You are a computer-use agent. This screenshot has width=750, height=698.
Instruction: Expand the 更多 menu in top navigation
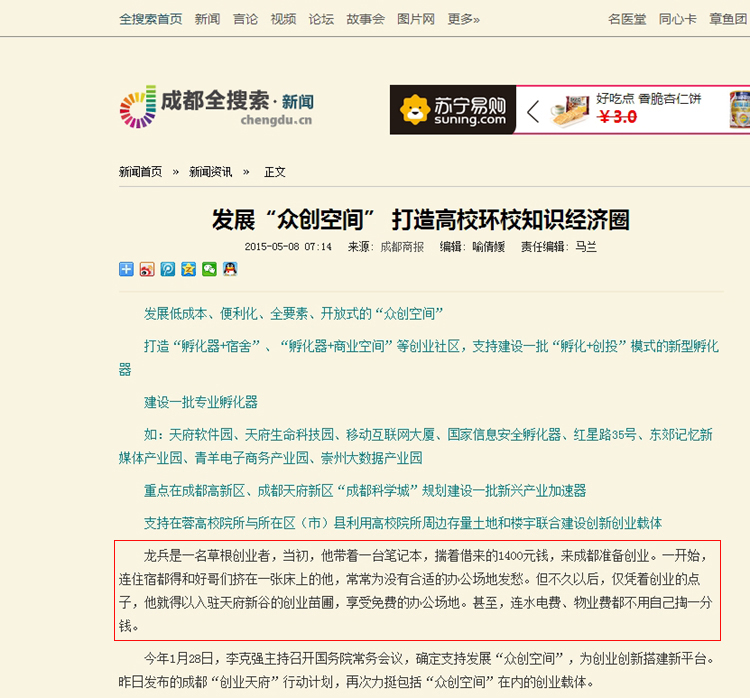click(463, 19)
